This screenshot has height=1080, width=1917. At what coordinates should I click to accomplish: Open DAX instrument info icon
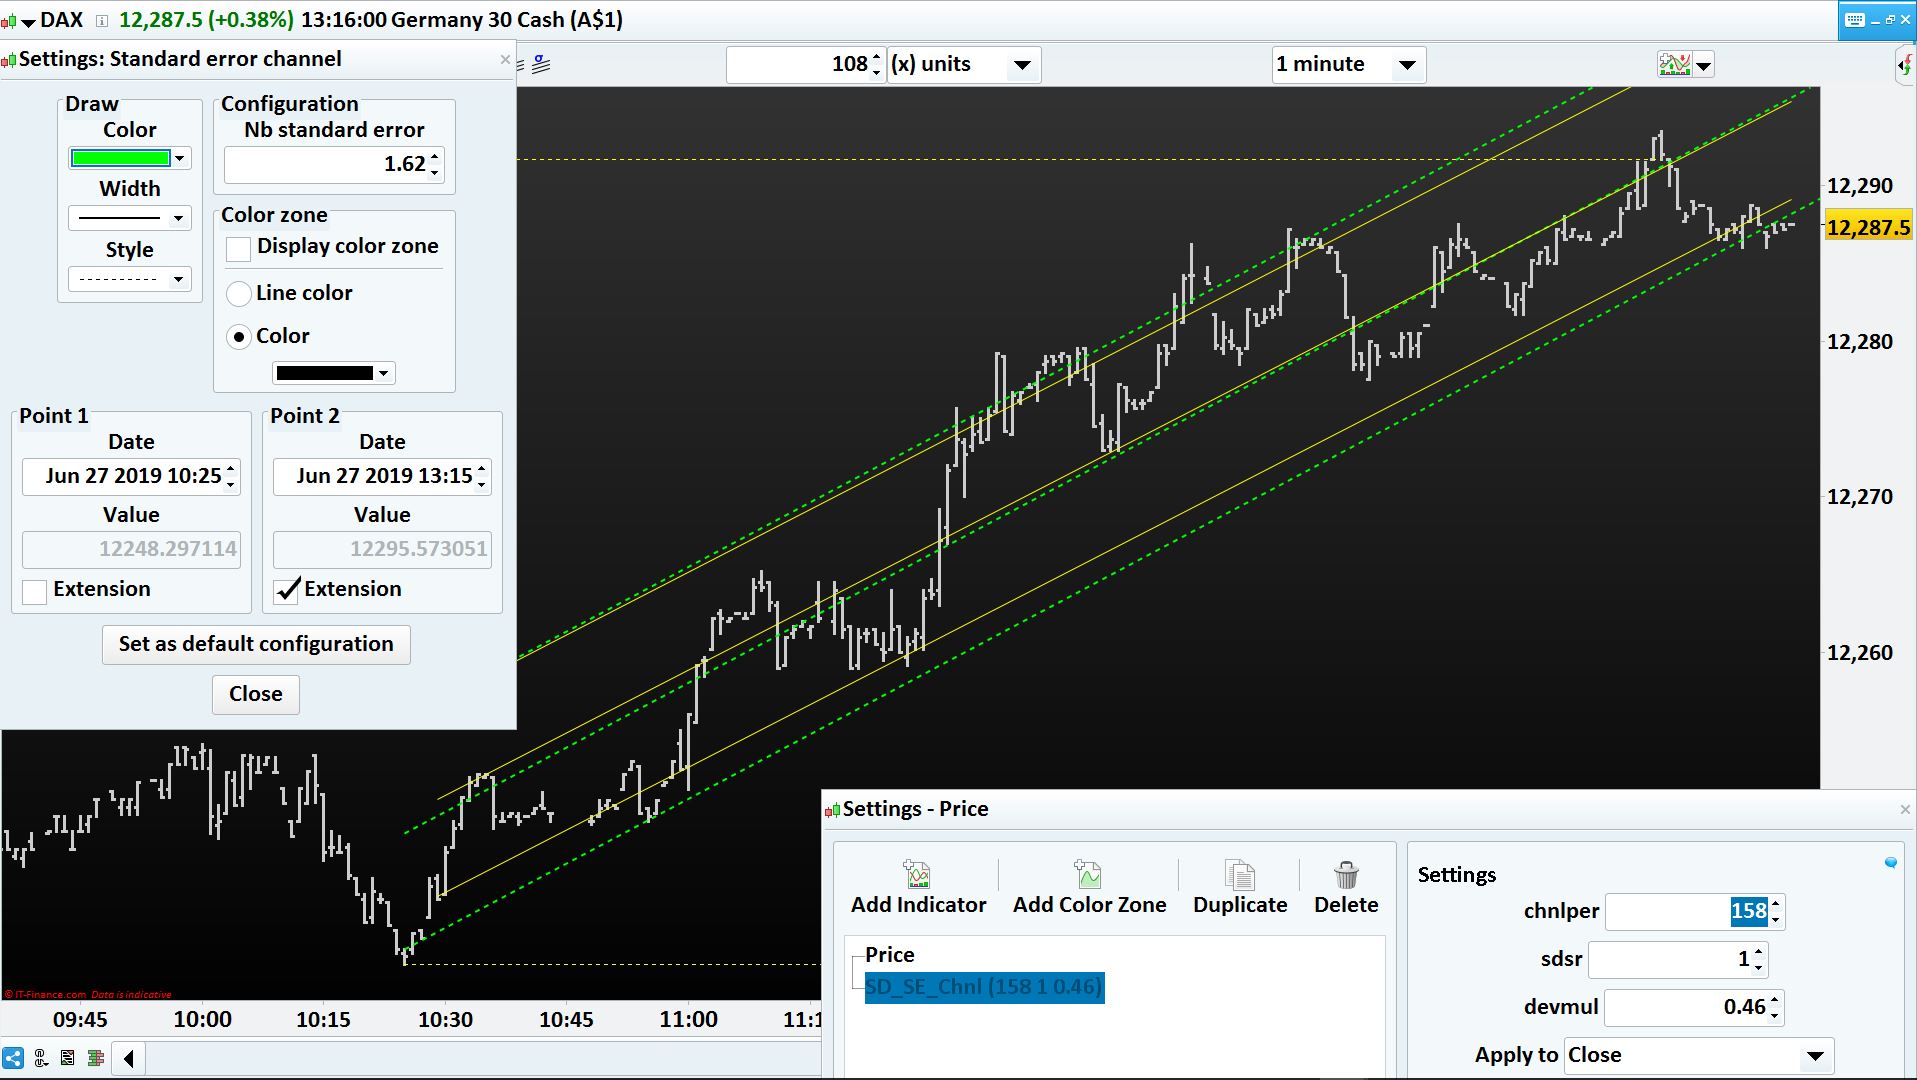tap(101, 21)
